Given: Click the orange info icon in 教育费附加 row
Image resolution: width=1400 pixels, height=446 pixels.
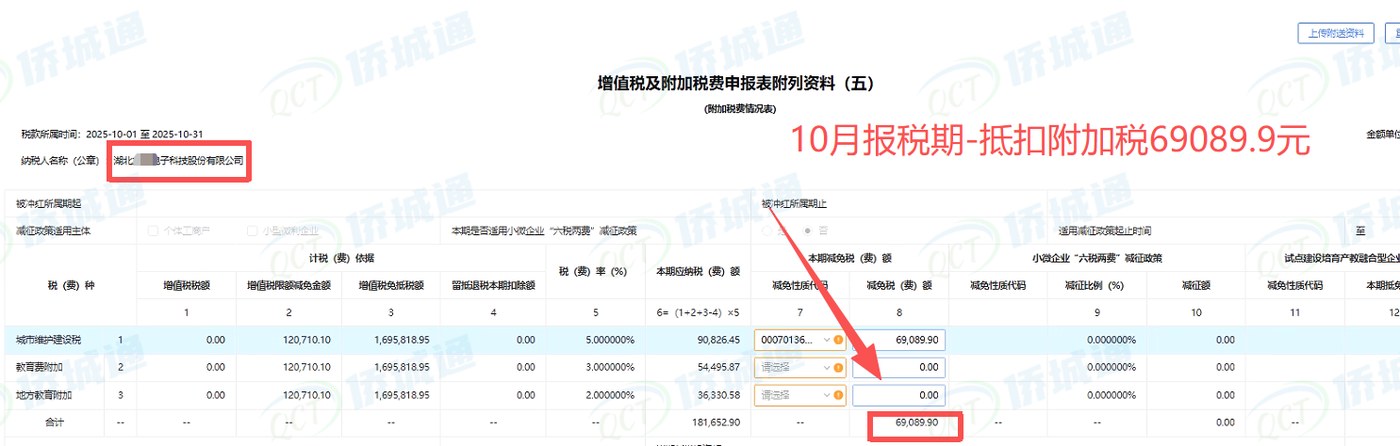Looking at the screenshot, I should [x=838, y=367].
